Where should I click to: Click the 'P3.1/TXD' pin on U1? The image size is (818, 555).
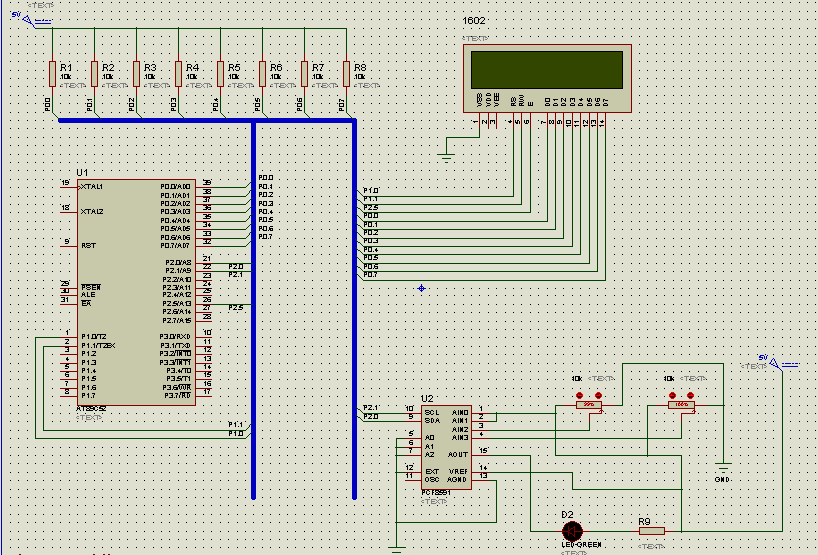pyautogui.click(x=175, y=345)
